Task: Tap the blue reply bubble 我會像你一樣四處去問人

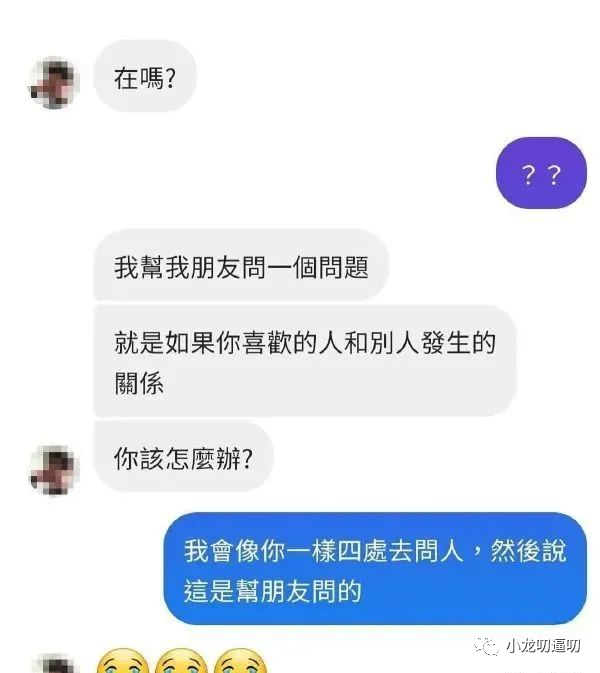Action: [x=375, y=568]
